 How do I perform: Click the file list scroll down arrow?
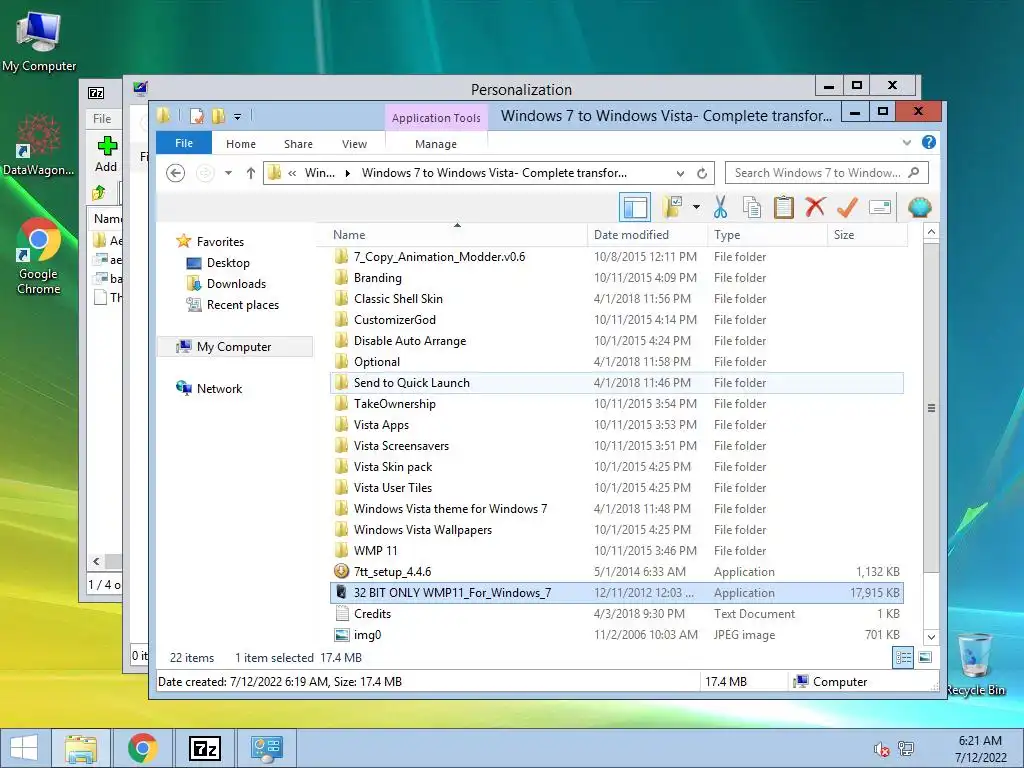931,637
